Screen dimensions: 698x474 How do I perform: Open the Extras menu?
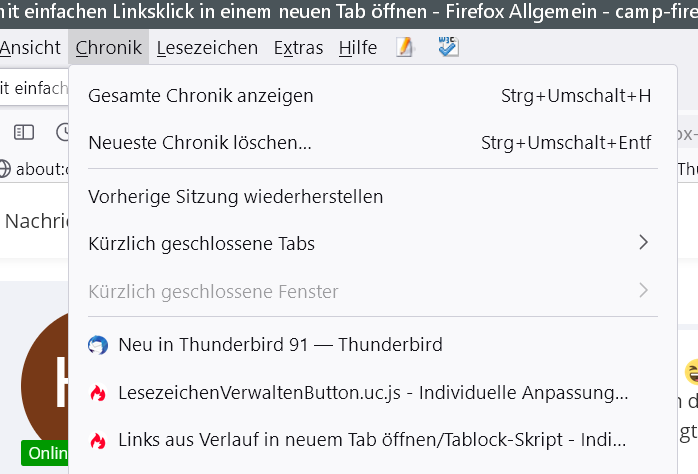pos(298,48)
